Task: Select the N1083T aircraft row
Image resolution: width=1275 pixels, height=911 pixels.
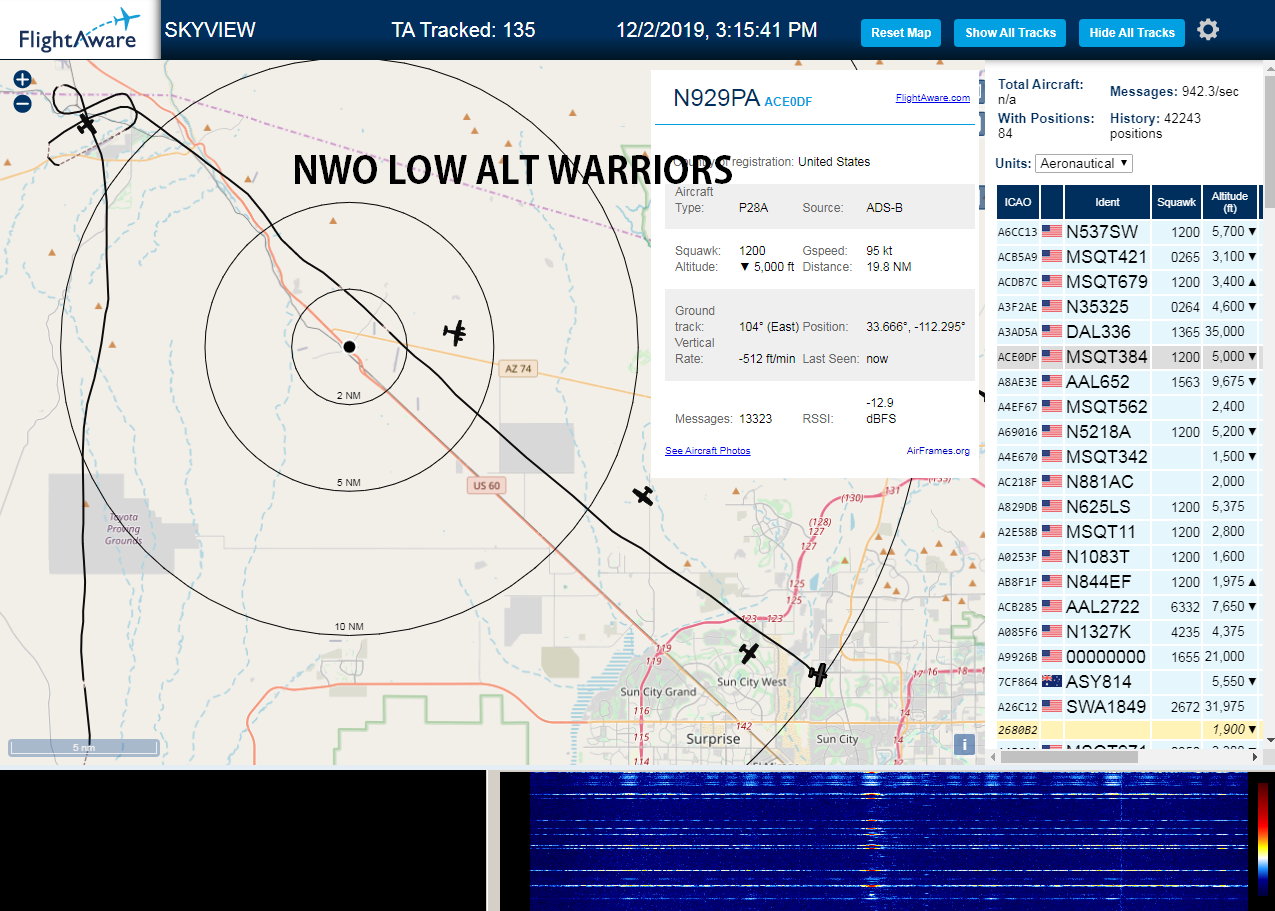Action: coord(1128,556)
